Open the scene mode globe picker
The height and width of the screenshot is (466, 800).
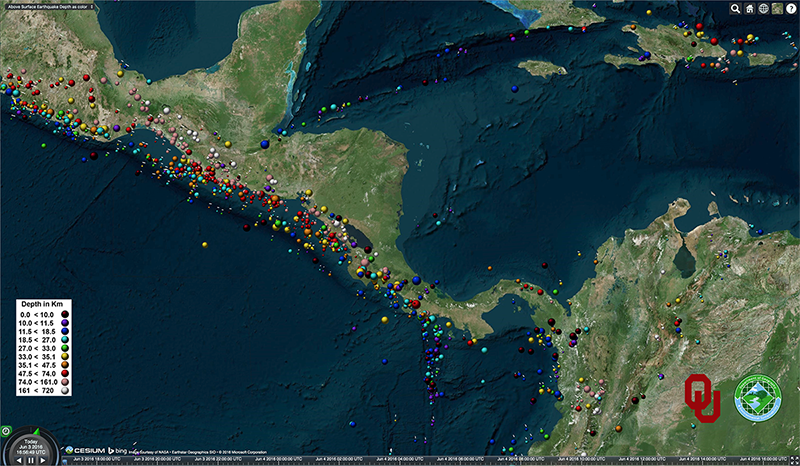(763, 9)
